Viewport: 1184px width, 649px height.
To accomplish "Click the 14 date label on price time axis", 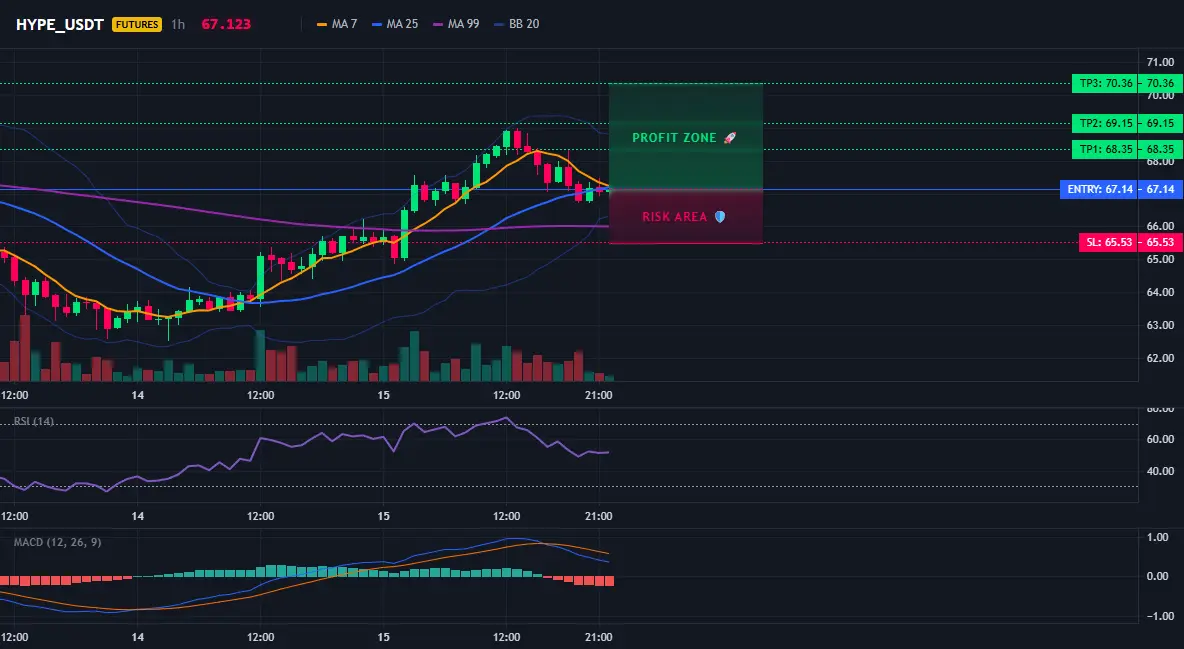I will pos(137,395).
